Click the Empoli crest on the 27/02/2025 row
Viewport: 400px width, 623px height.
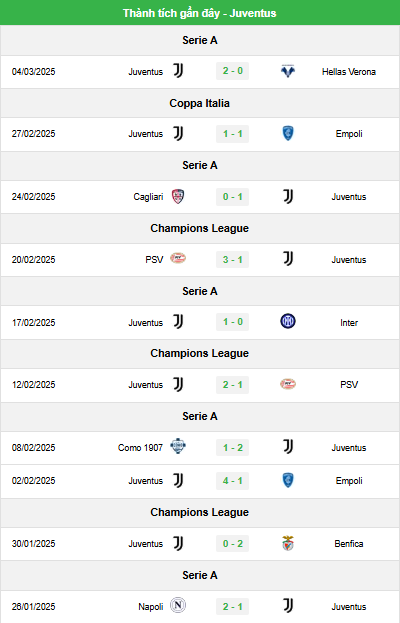tap(288, 134)
